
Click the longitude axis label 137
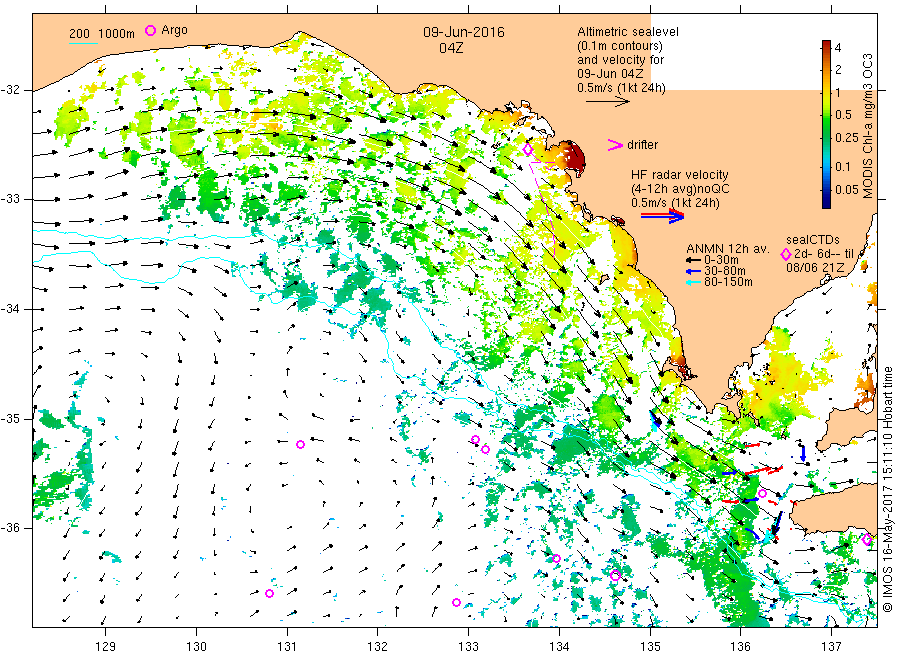[831, 647]
